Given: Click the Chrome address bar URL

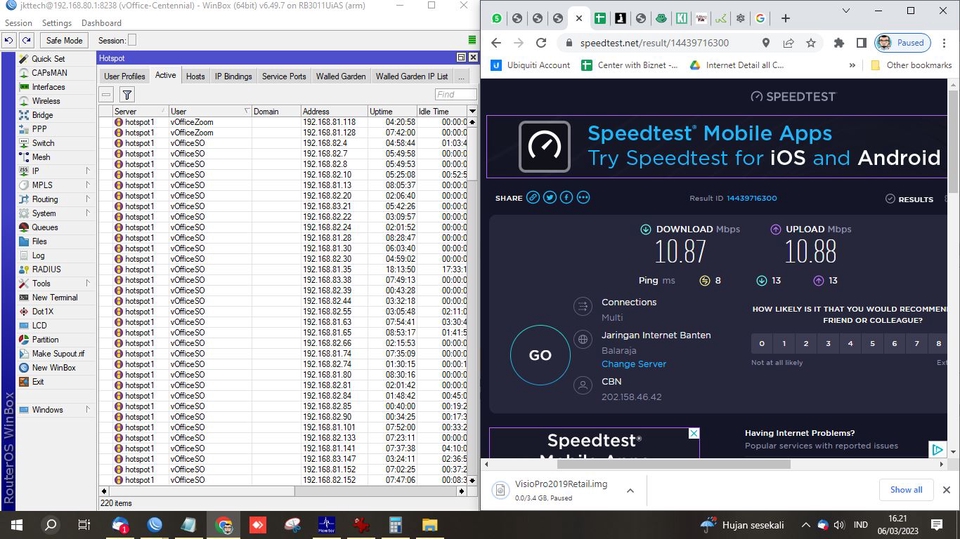Looking at the screenshot, I should click(654, 43).
